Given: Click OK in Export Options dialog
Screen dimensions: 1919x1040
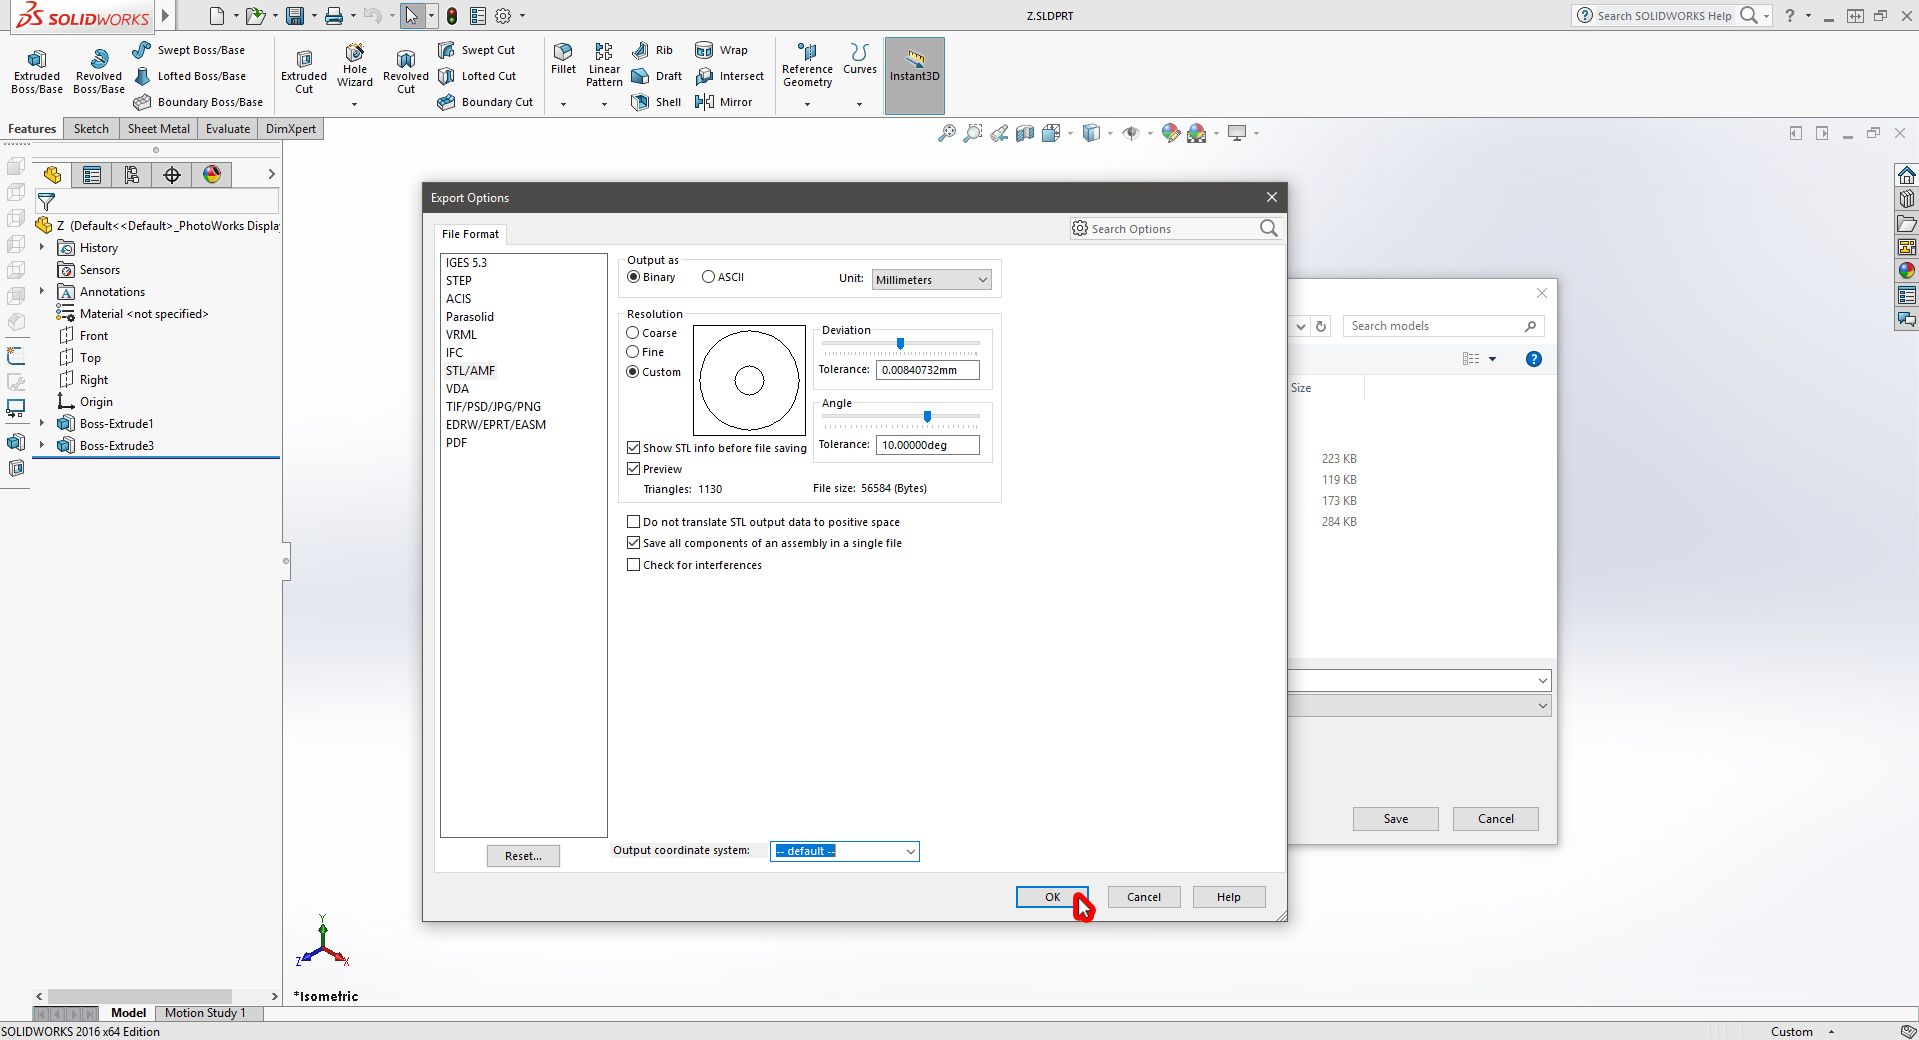Looking at the screenshot, I should [x=1052, y=897].
